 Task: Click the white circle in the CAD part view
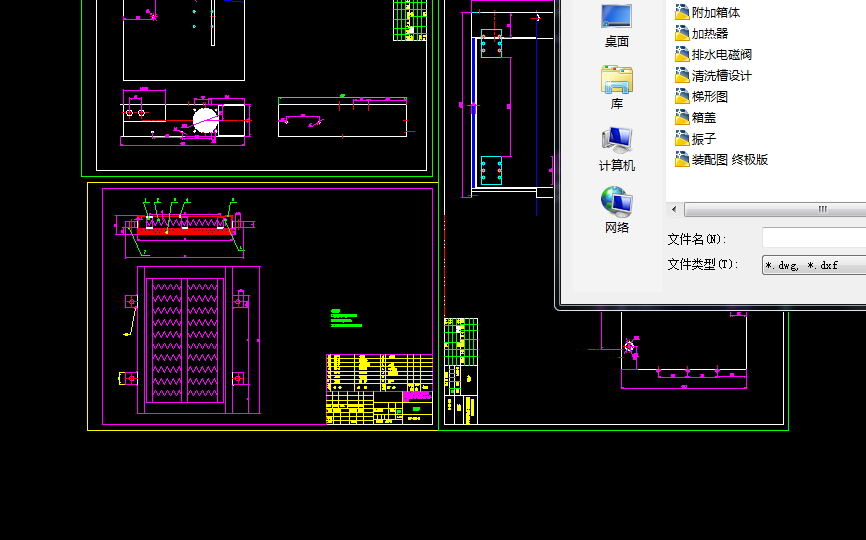[205, 120]
